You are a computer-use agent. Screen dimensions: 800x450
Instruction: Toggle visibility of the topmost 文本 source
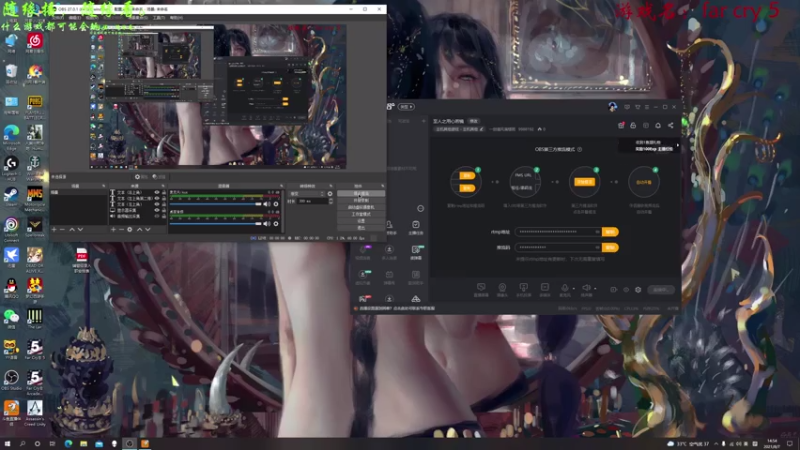[x=157, y=192]
